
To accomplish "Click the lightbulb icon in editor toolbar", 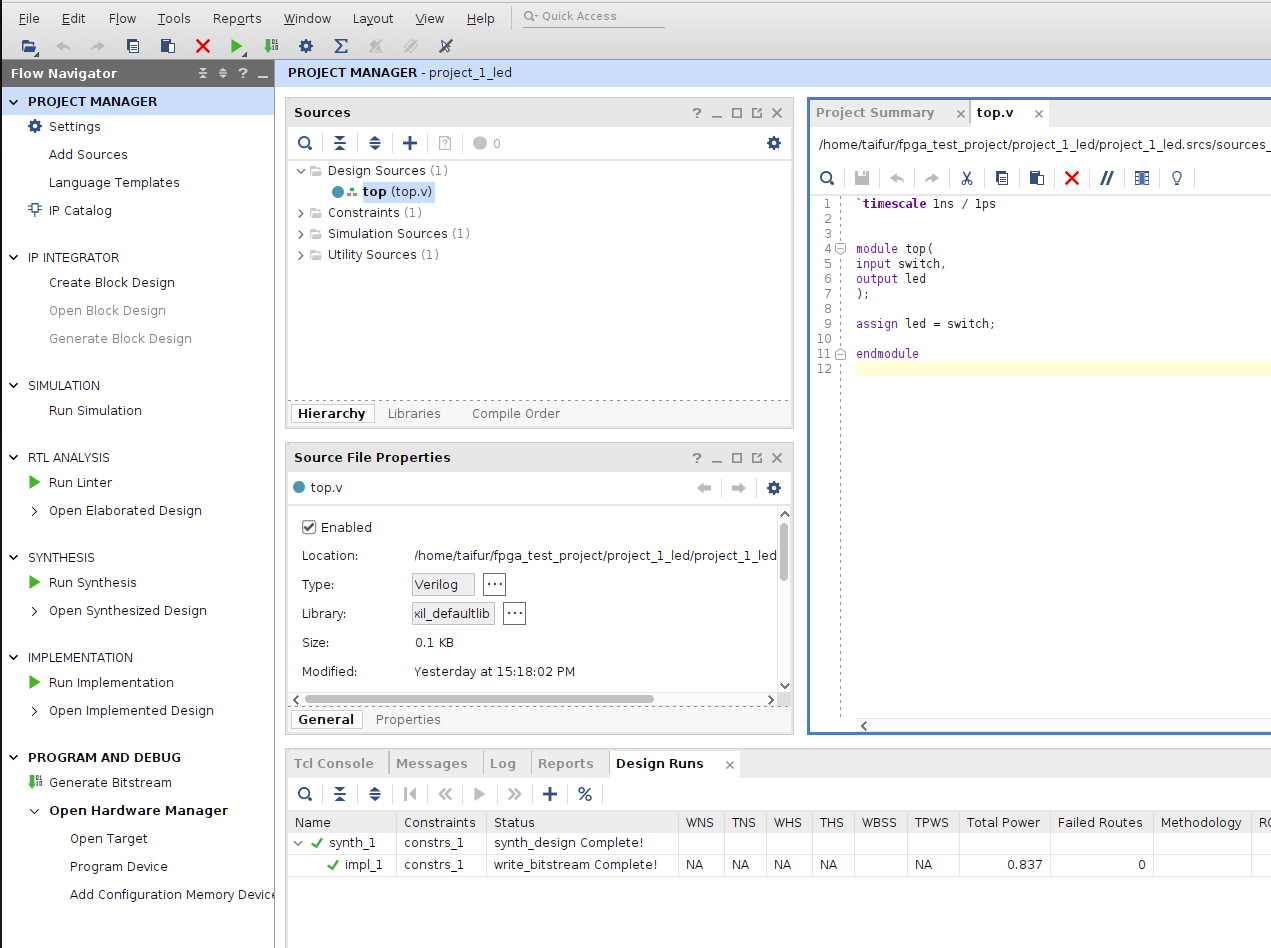I will click(x=1177, y=178).
